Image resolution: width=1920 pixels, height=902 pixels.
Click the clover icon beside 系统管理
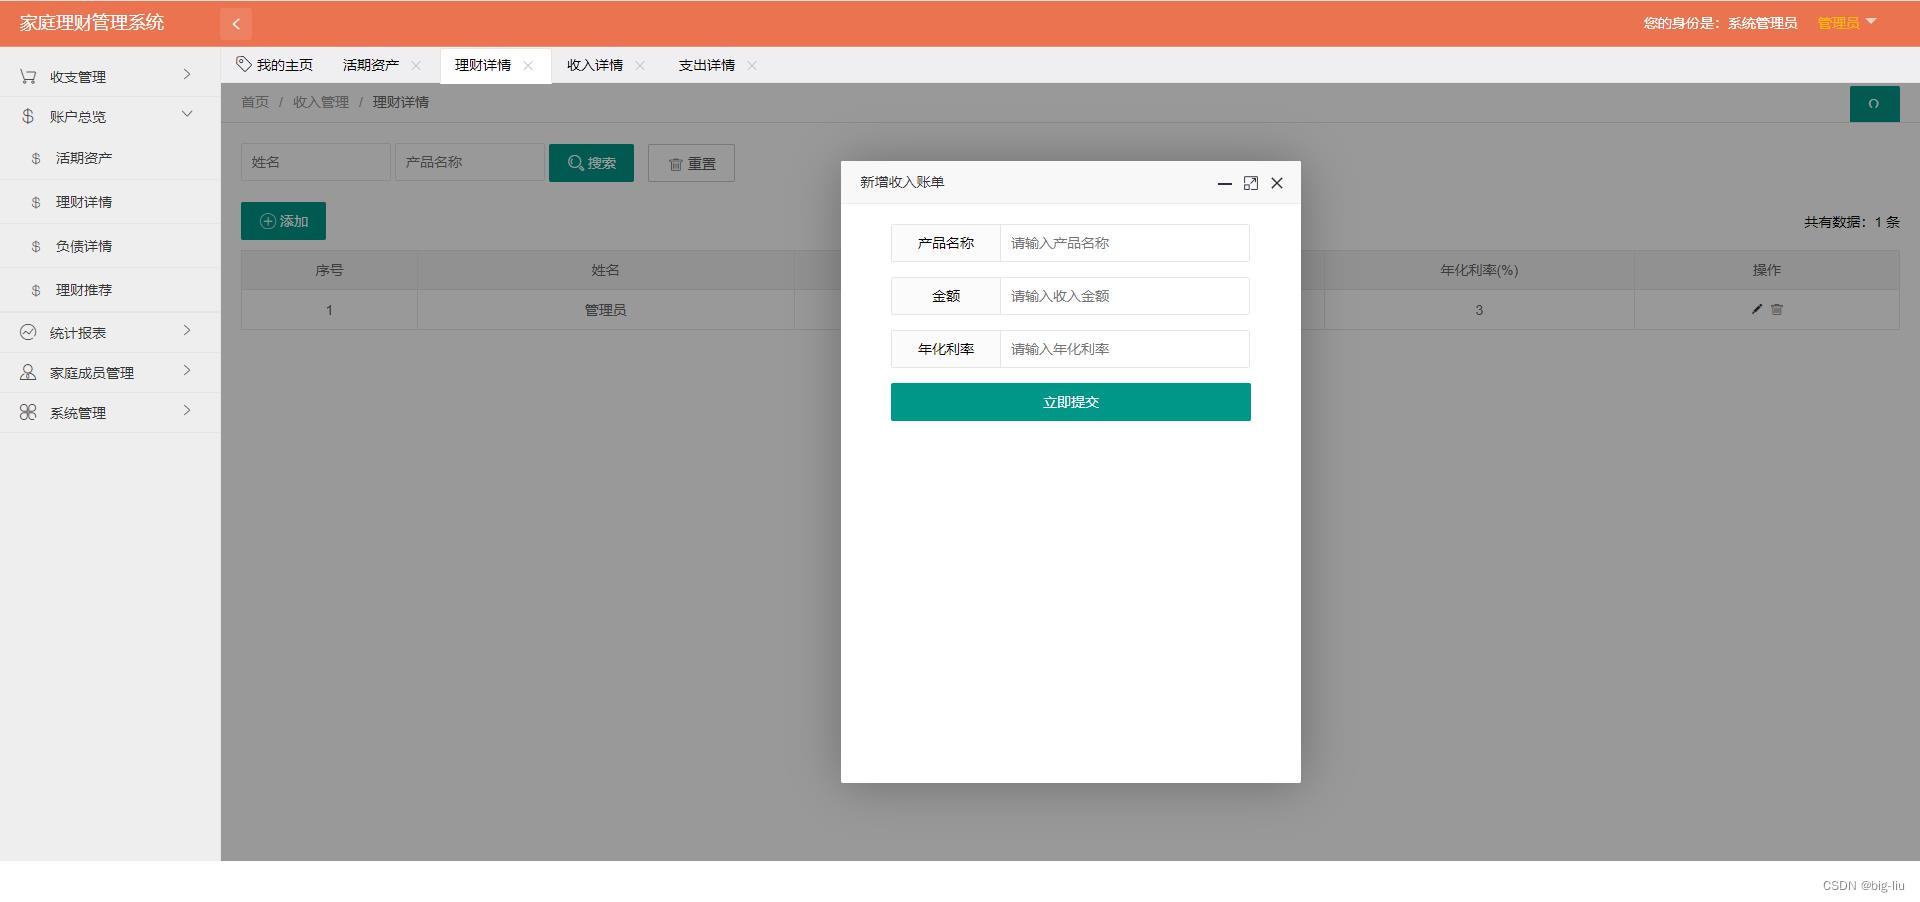[28, 412]
